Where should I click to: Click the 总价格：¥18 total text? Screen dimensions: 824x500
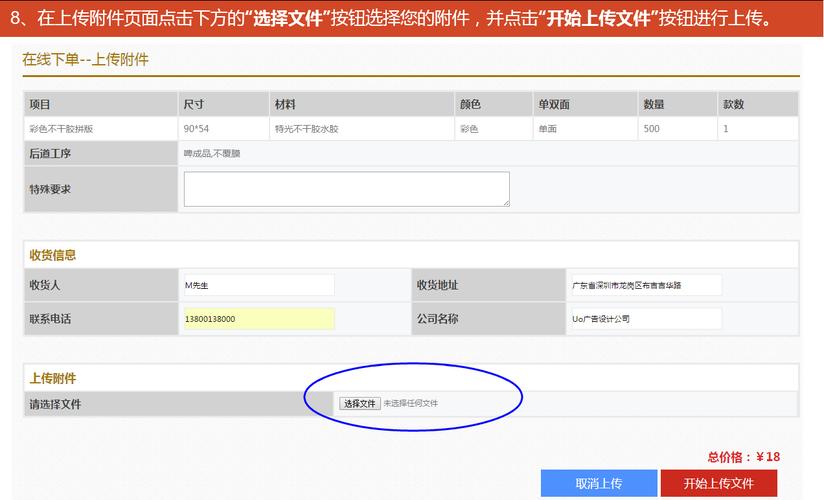(x=744, y=457)
